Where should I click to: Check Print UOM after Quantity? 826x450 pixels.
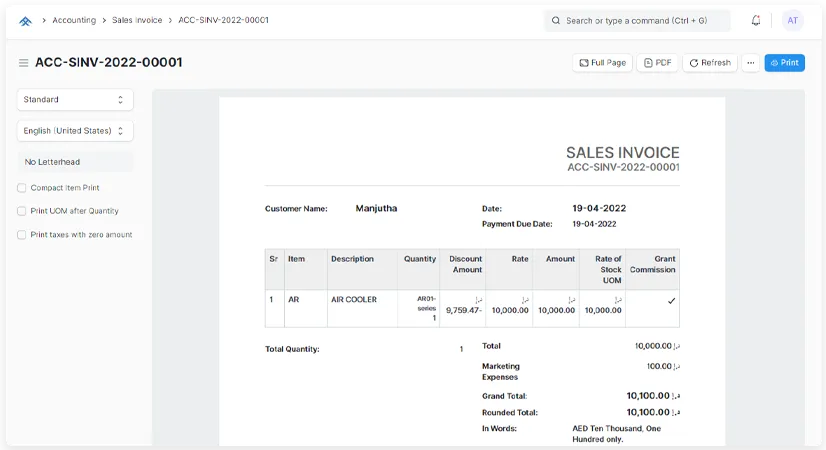pos(22,211)
